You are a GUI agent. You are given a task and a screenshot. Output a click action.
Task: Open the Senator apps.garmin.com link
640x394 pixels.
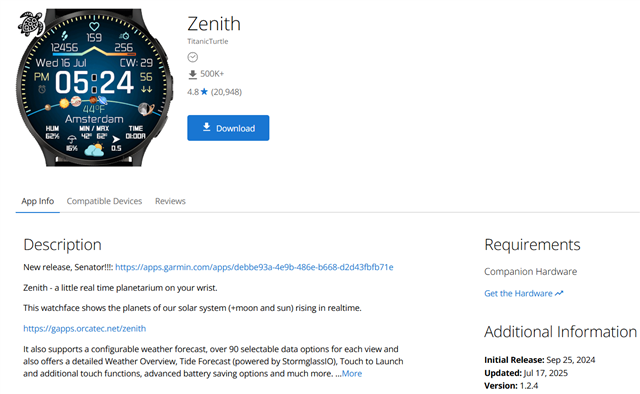click(x=254, y=267)
